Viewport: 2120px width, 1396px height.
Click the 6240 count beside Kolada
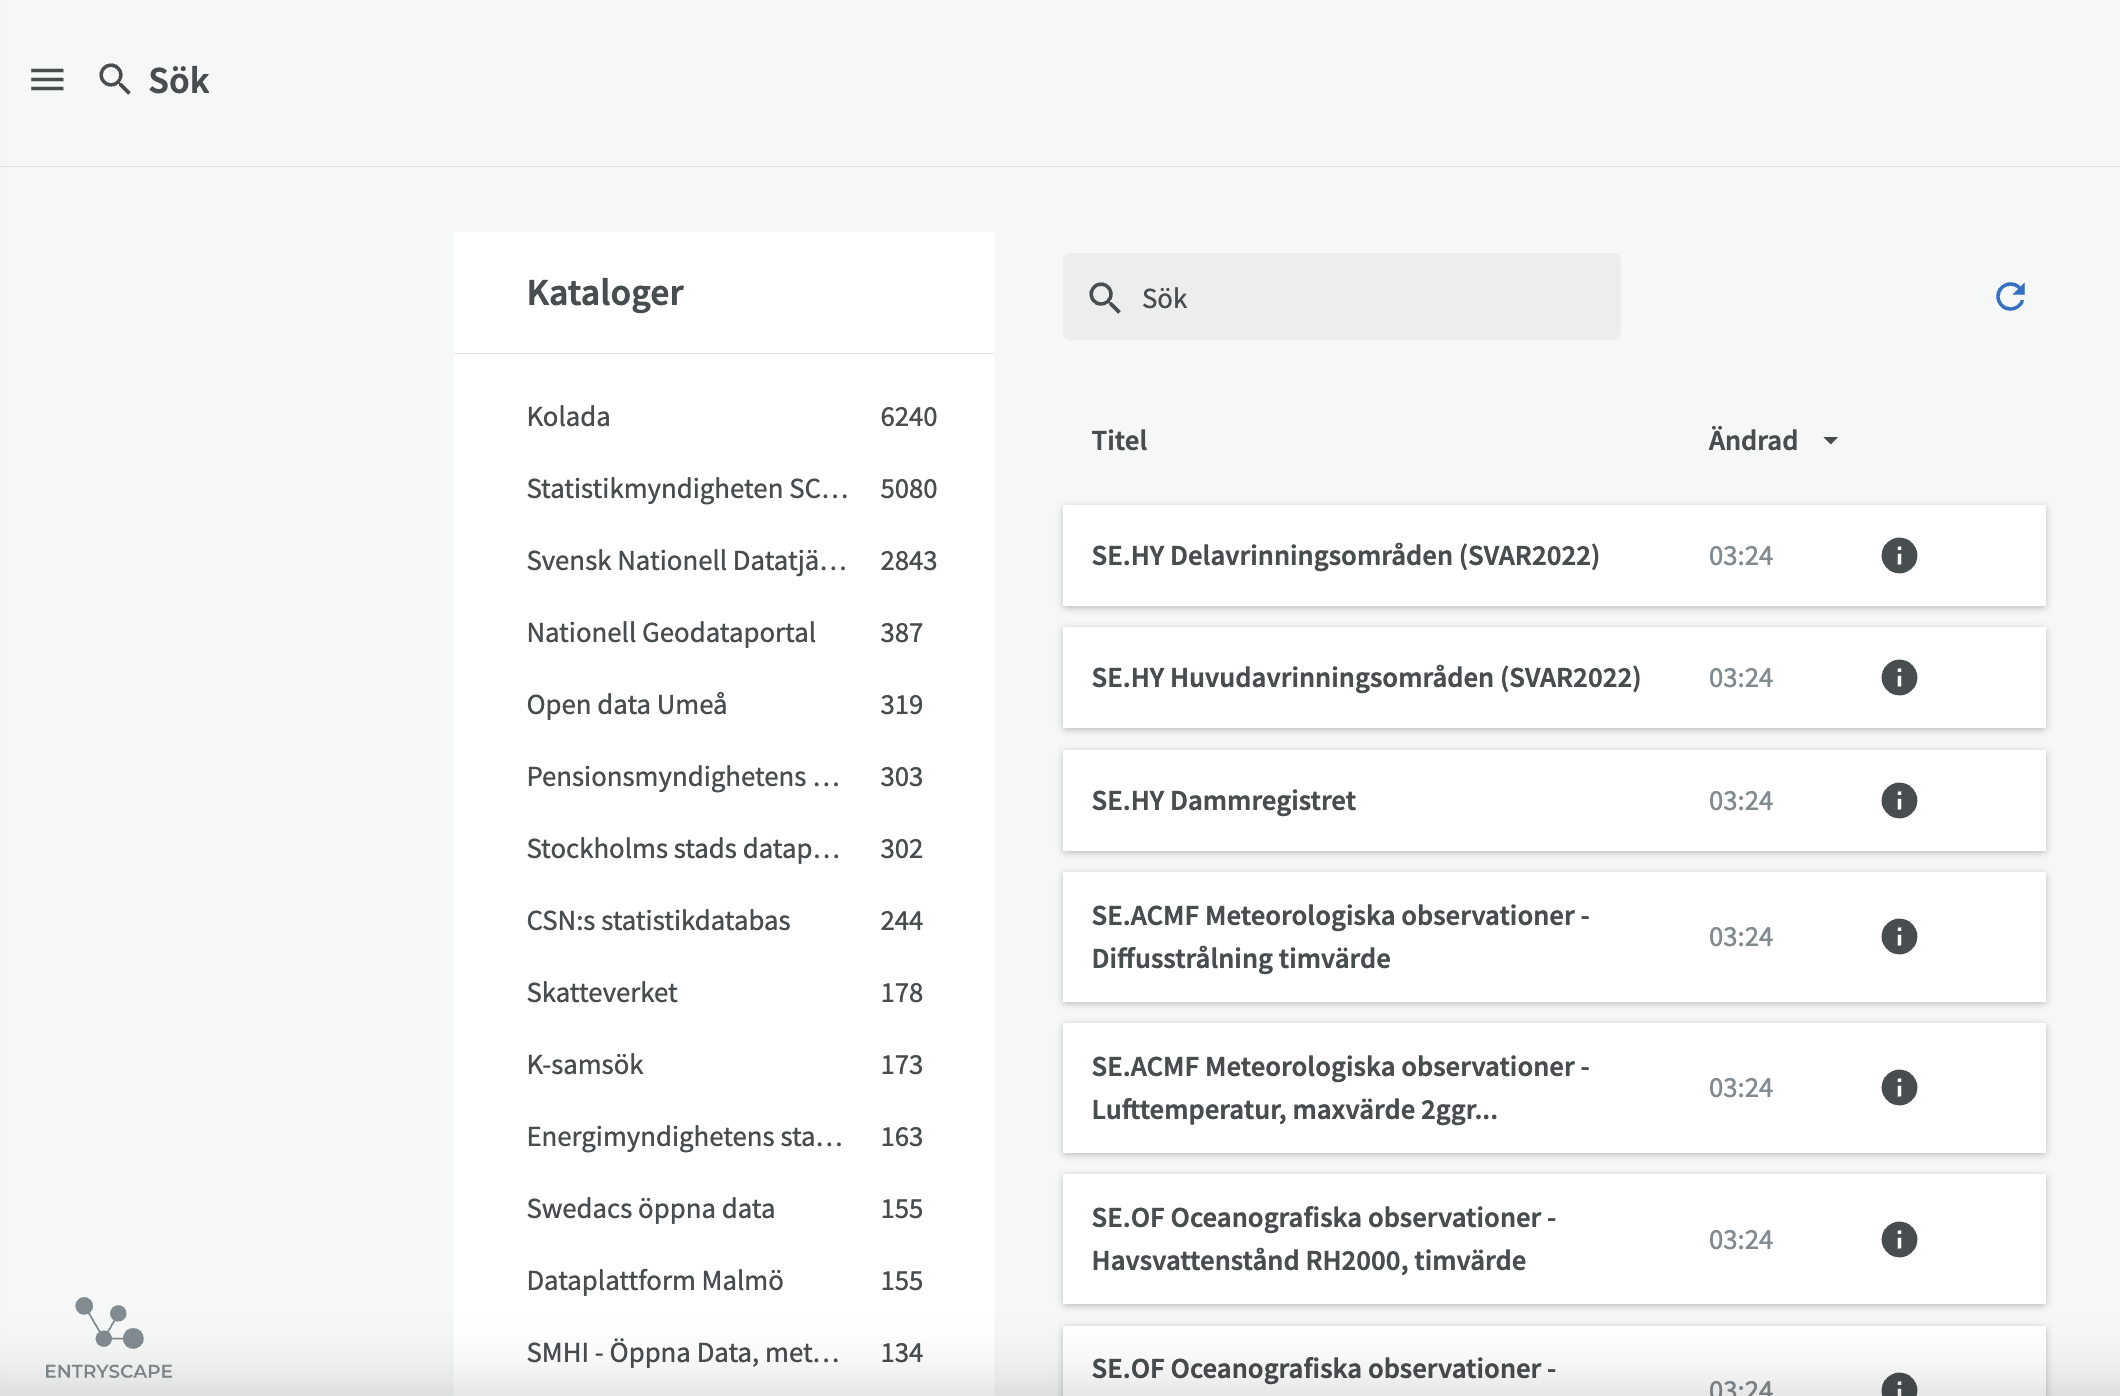(x=908, y=416)
